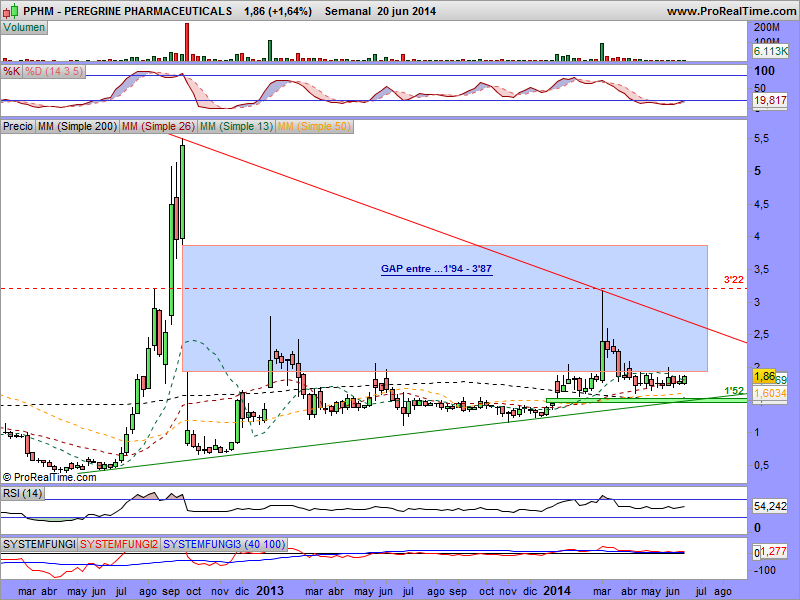Open MM (Simple 13) moving average settings
Screen dimensions: 800x600
pos(236,126)
